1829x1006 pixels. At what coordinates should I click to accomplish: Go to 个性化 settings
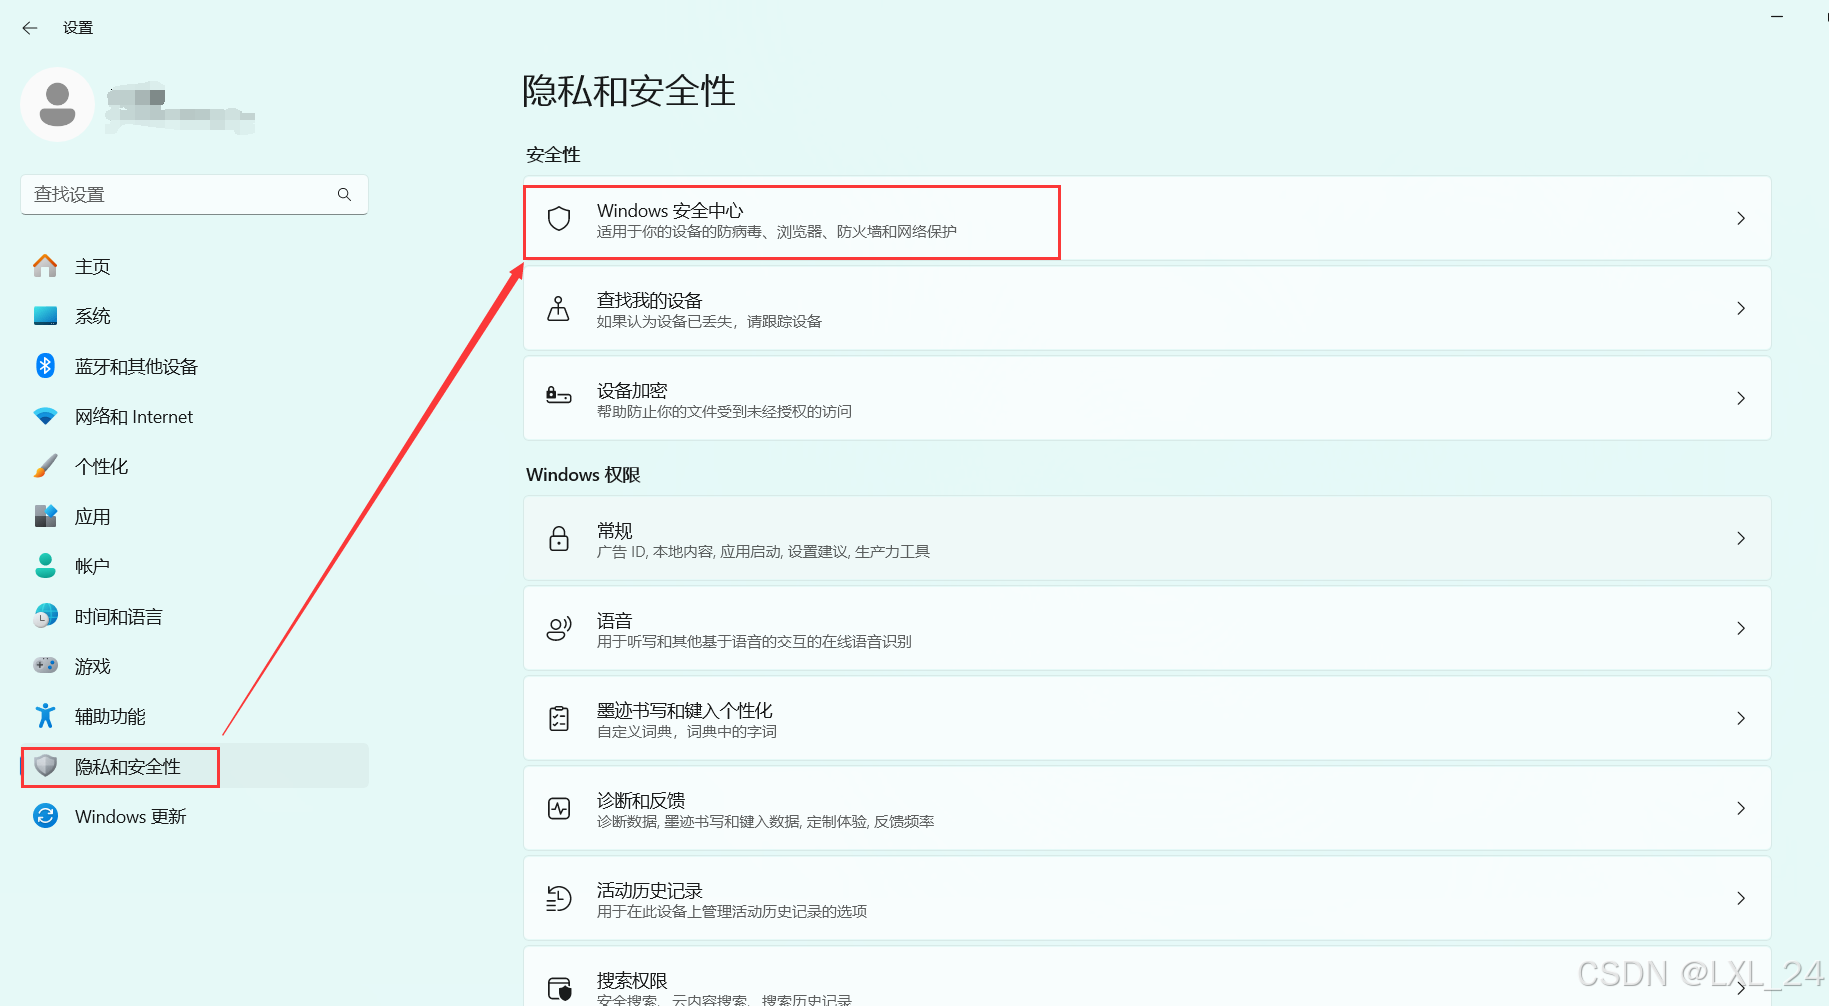195,466
